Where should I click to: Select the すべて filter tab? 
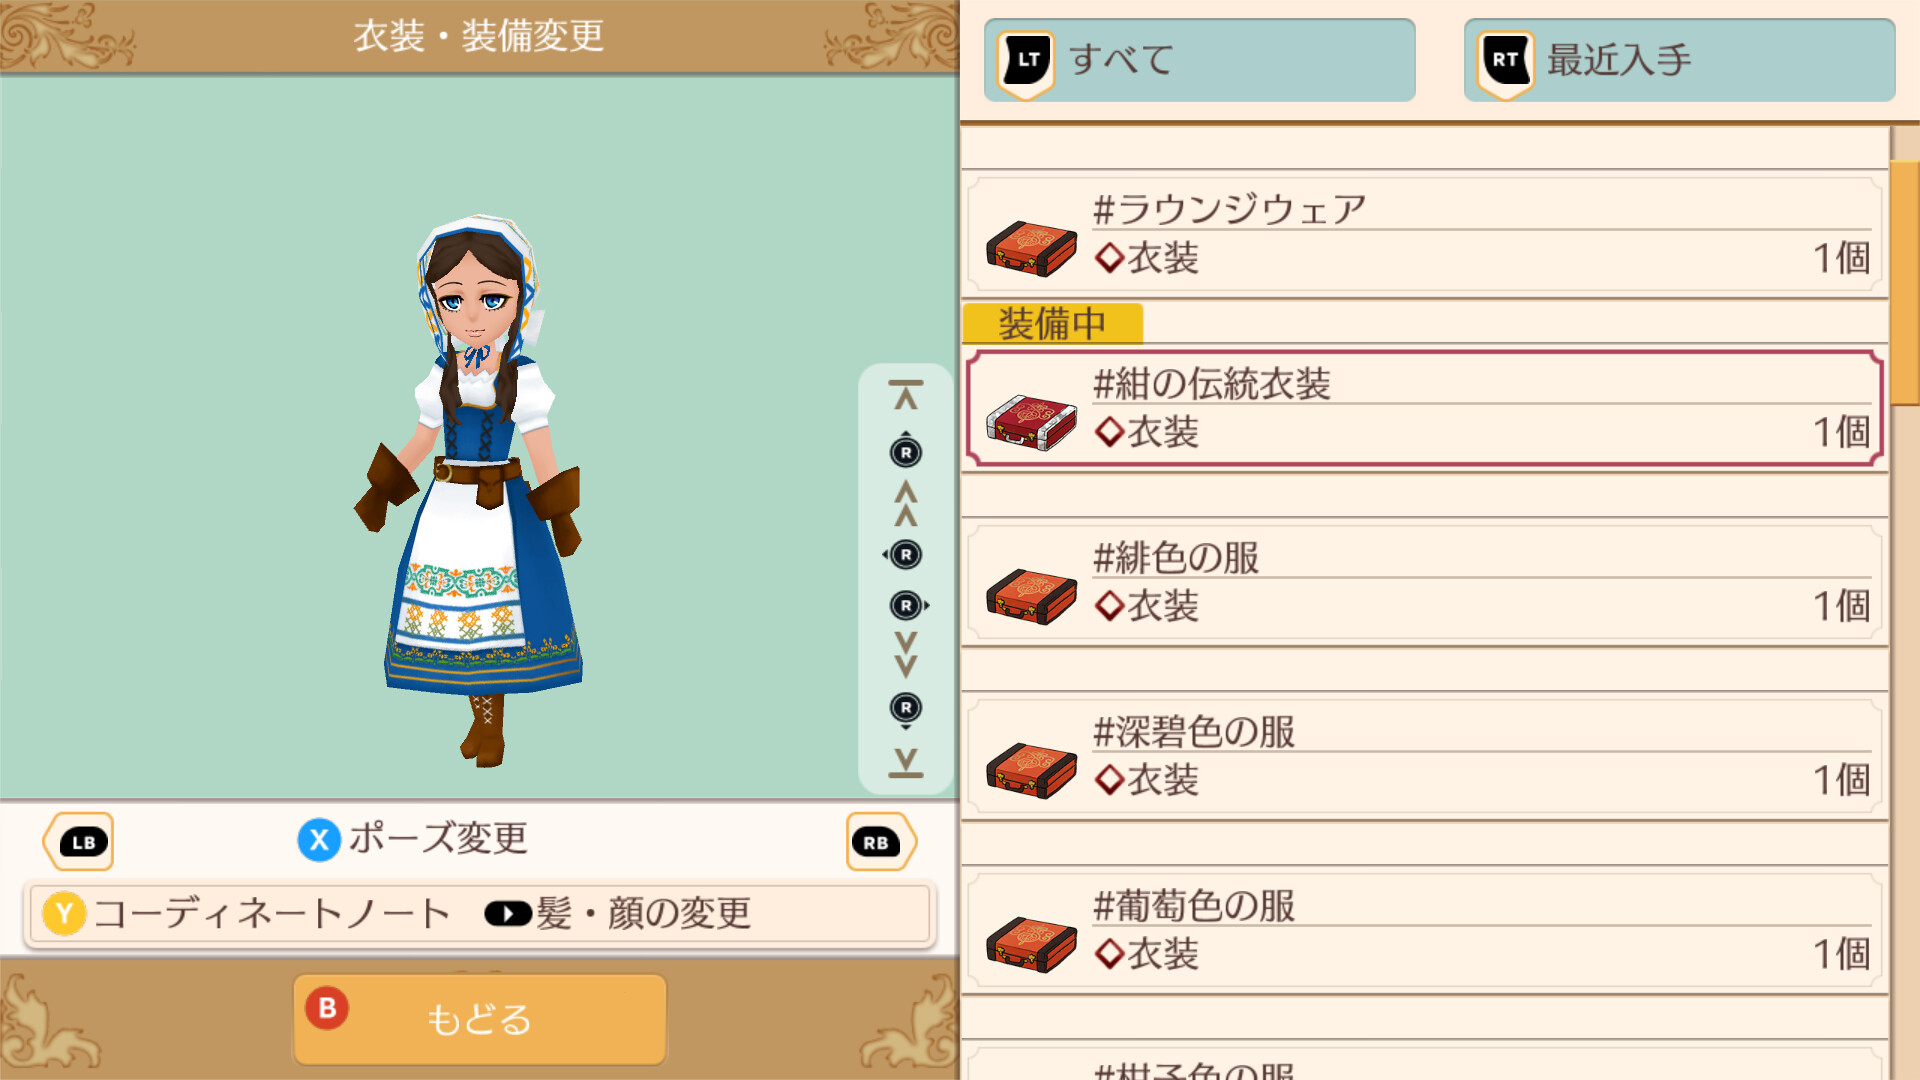click(x=1199, y=60)
